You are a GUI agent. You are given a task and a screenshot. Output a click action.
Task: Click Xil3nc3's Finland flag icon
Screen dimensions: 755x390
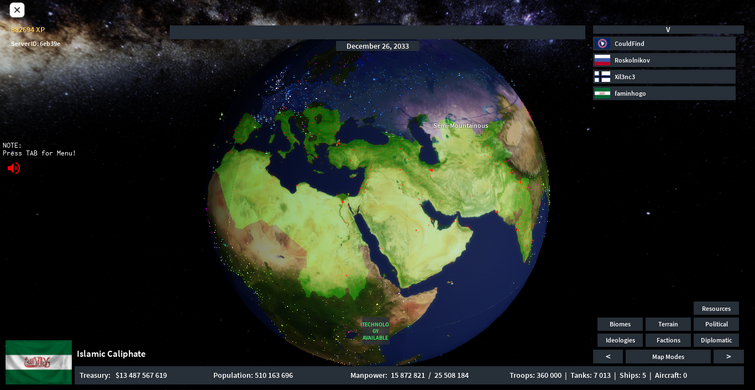coord(602,77)
